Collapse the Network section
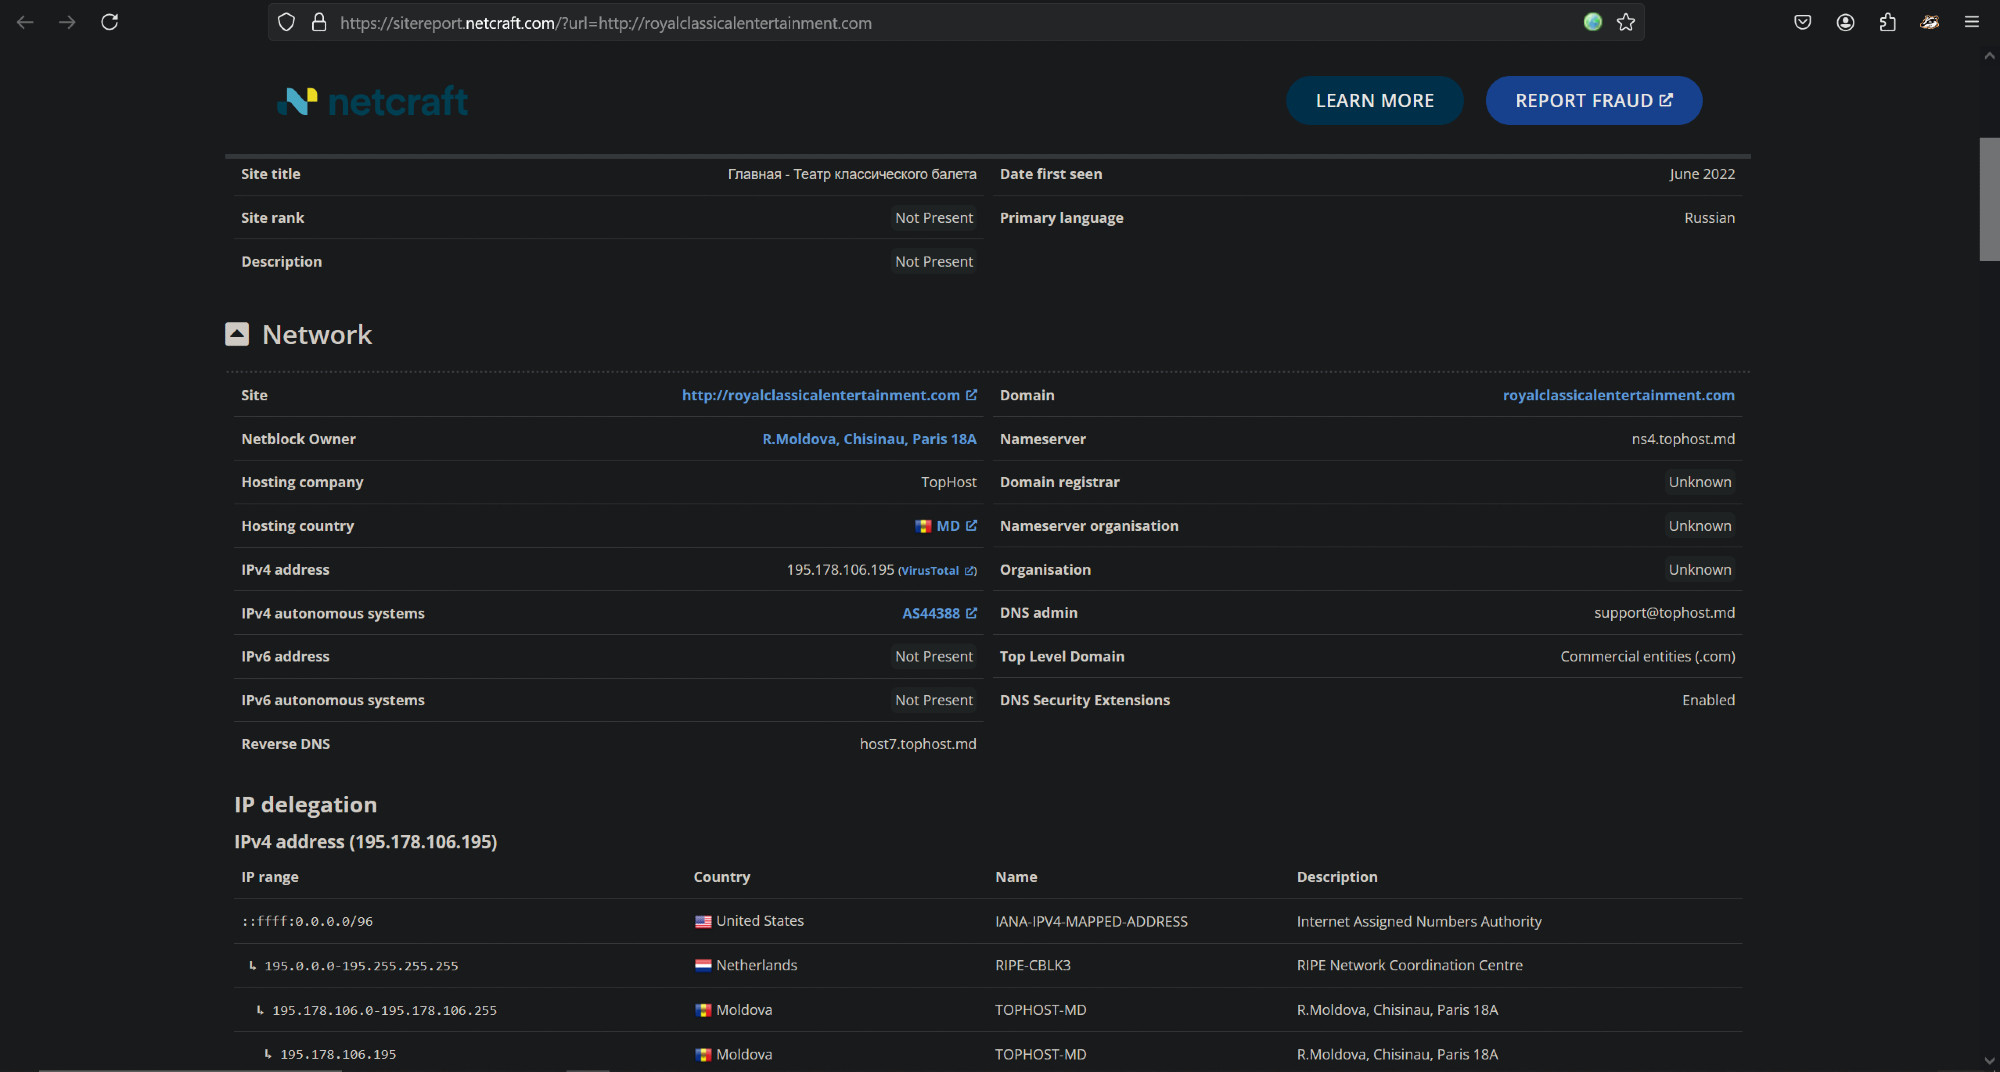The height and width of the screenshot is (1072, 2000). 237,334
